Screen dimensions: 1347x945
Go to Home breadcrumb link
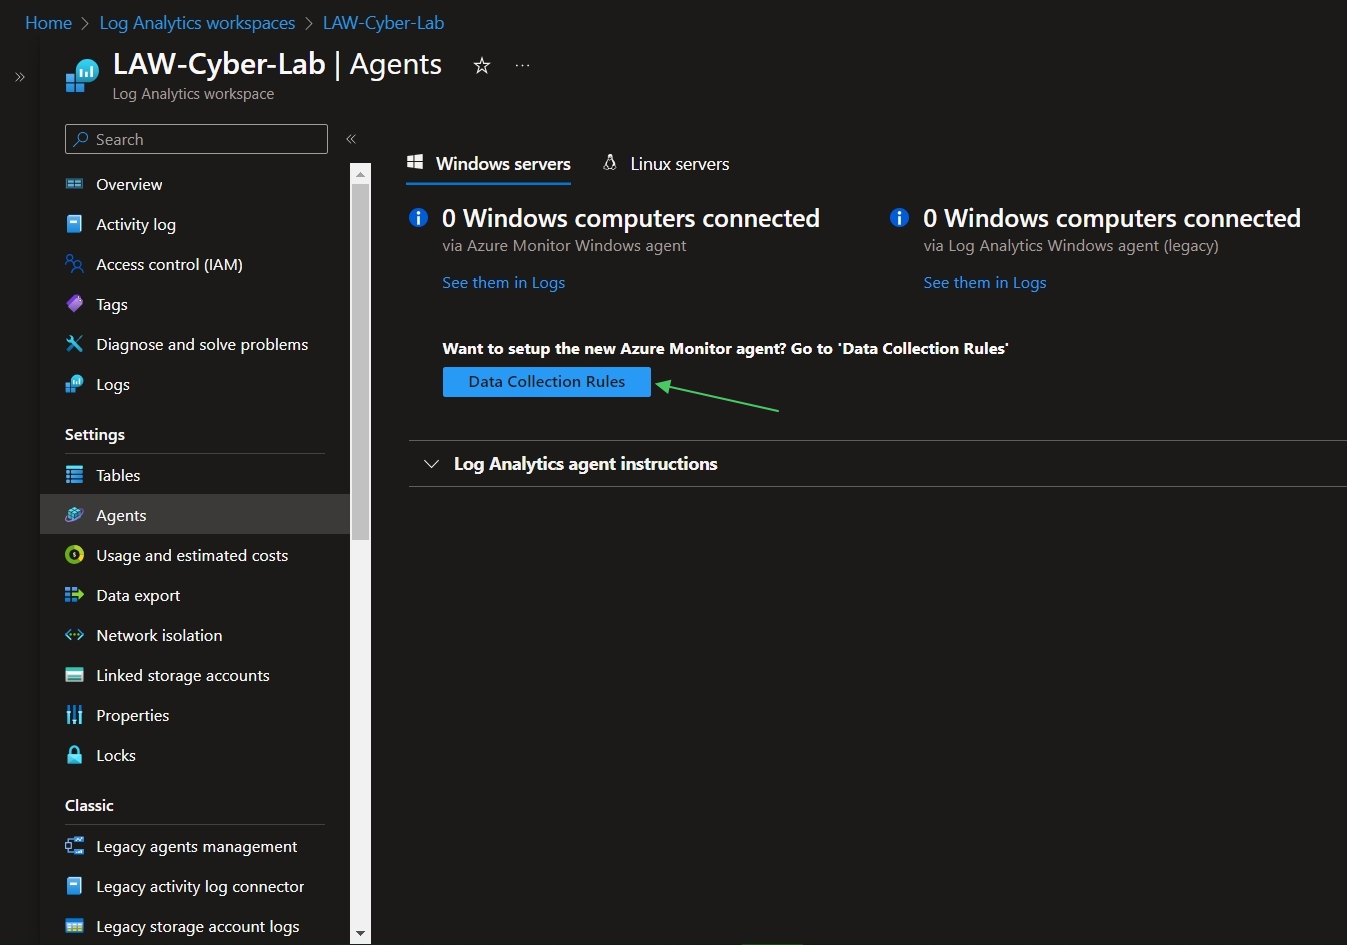[48, 23]
